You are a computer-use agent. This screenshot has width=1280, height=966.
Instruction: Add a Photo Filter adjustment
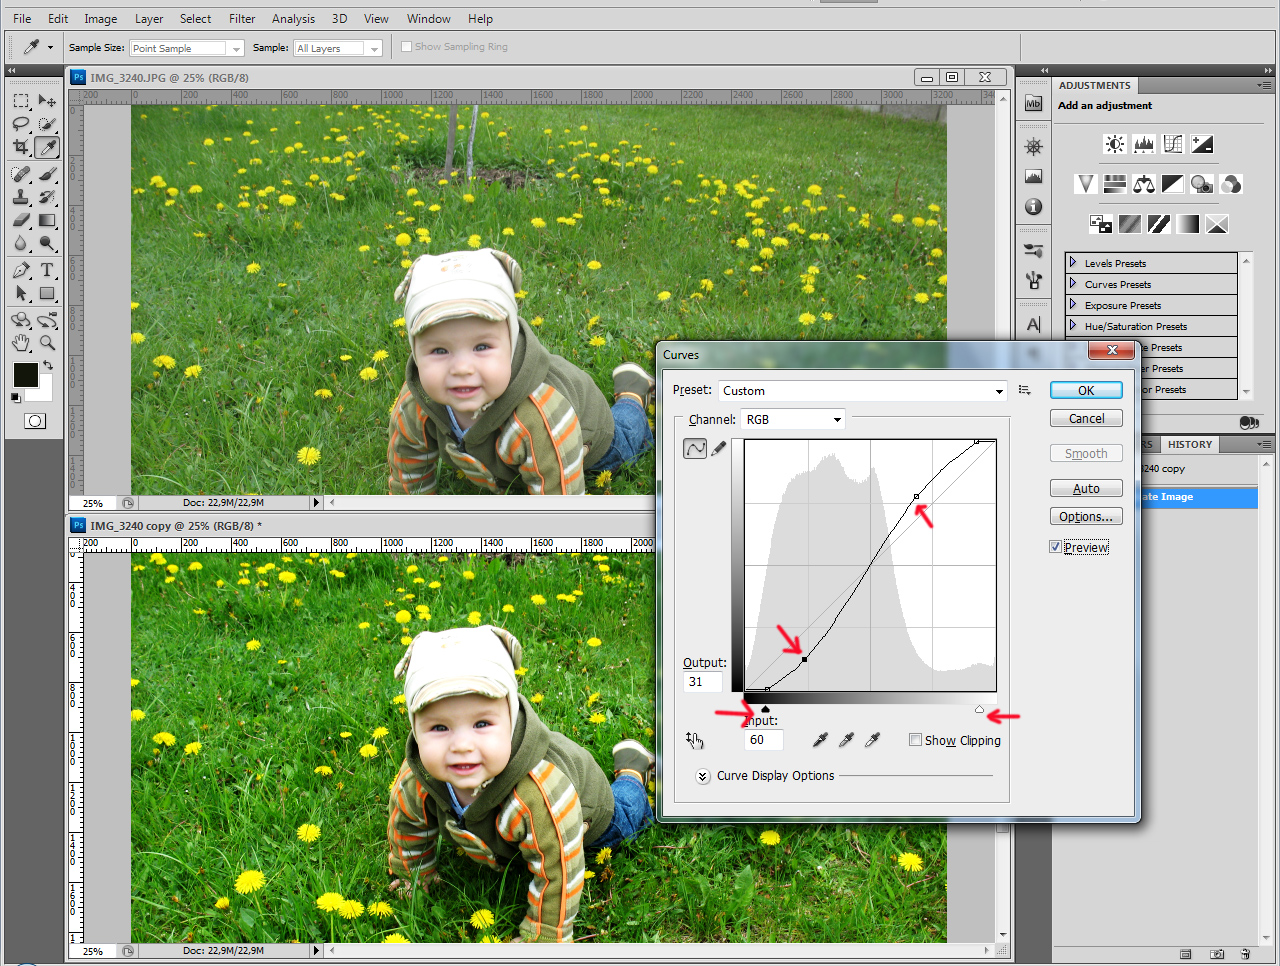(1202, 184)
